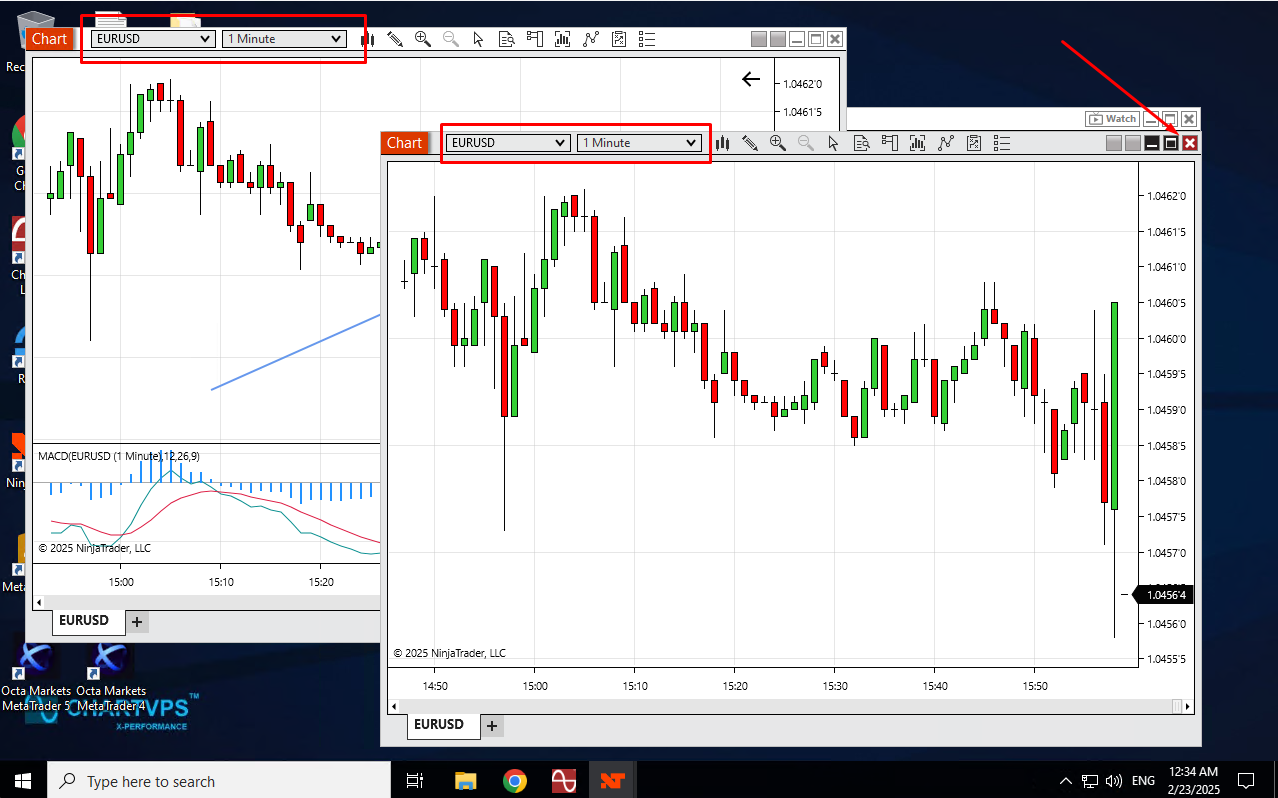
Task: Click bar type candlestick icon in back chart
Action: 367,39
